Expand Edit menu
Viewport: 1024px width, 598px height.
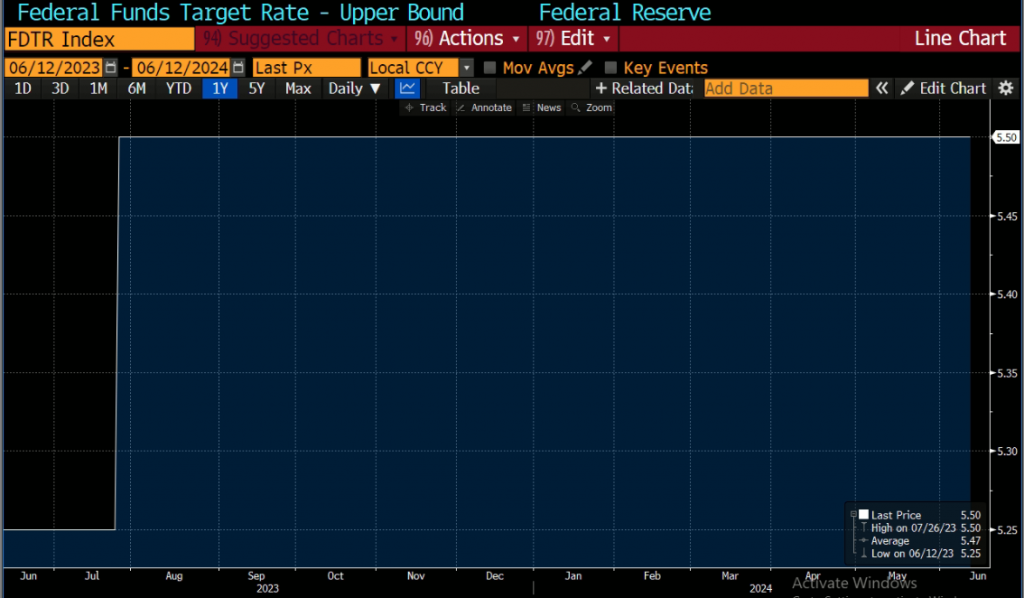click(x=573, y=39)
